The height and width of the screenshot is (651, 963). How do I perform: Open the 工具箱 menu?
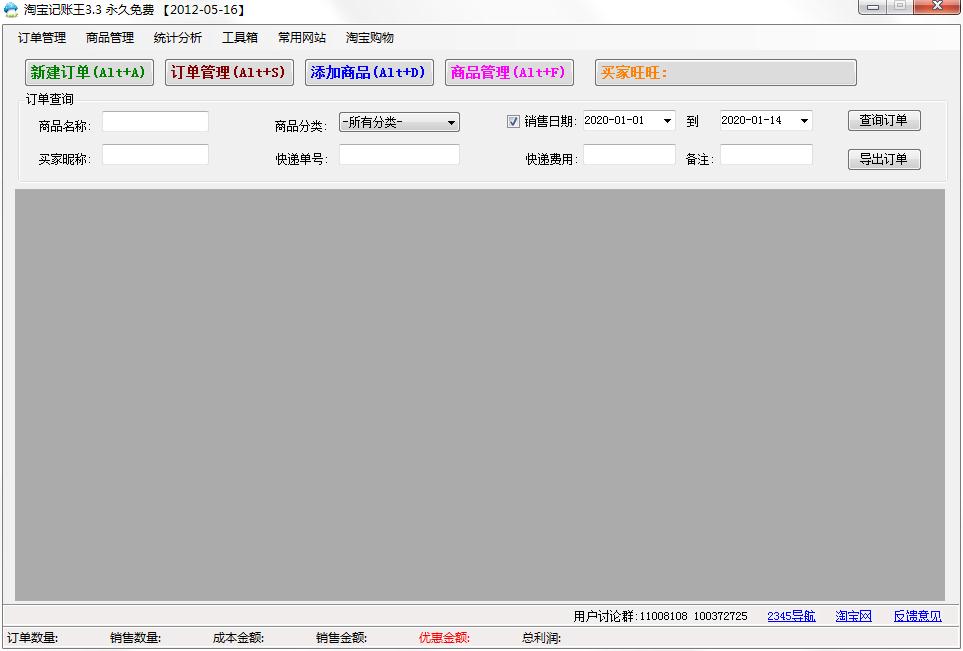tap(240, 38)
